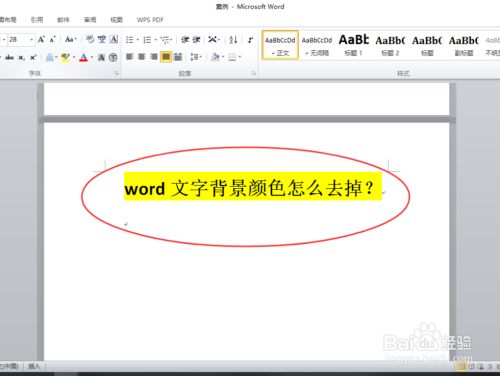Open the Borders dropdown arrow
Viewport: 500px width, 376px height.
(239, 57)
